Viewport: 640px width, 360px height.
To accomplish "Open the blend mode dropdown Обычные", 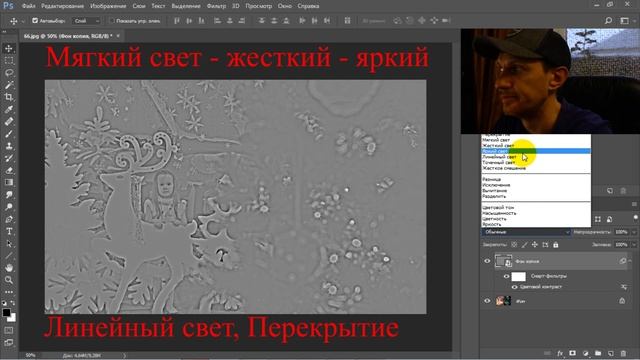I will (x=526, y=232).
